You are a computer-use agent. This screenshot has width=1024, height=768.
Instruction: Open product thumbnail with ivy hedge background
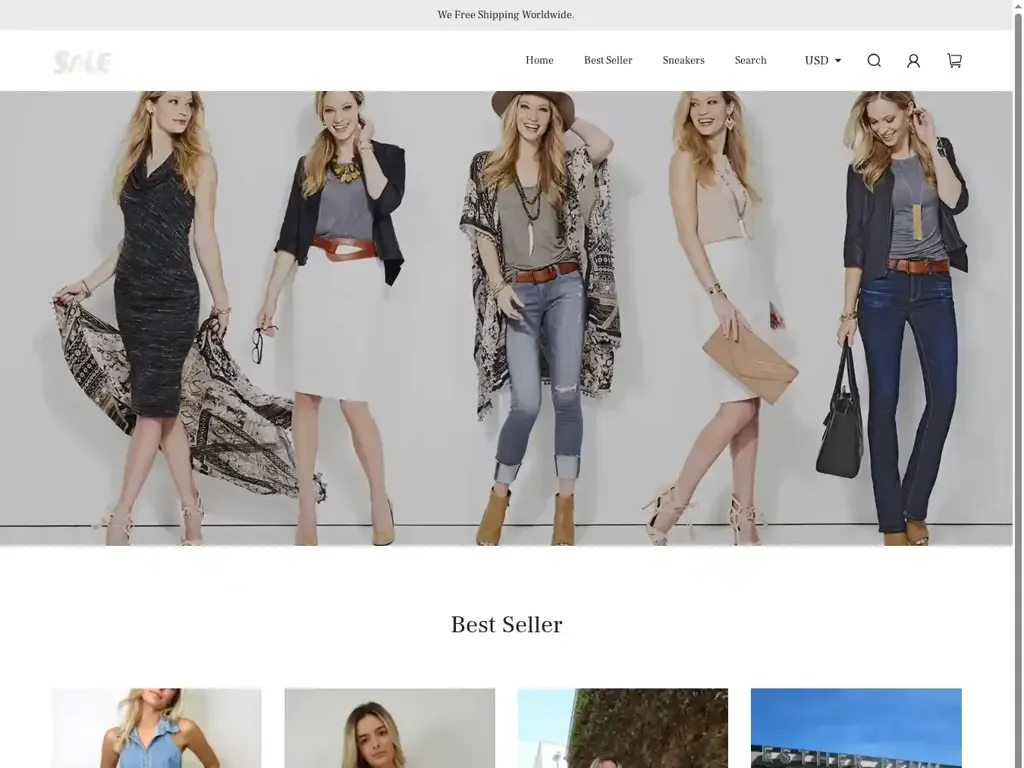point(622,727)
